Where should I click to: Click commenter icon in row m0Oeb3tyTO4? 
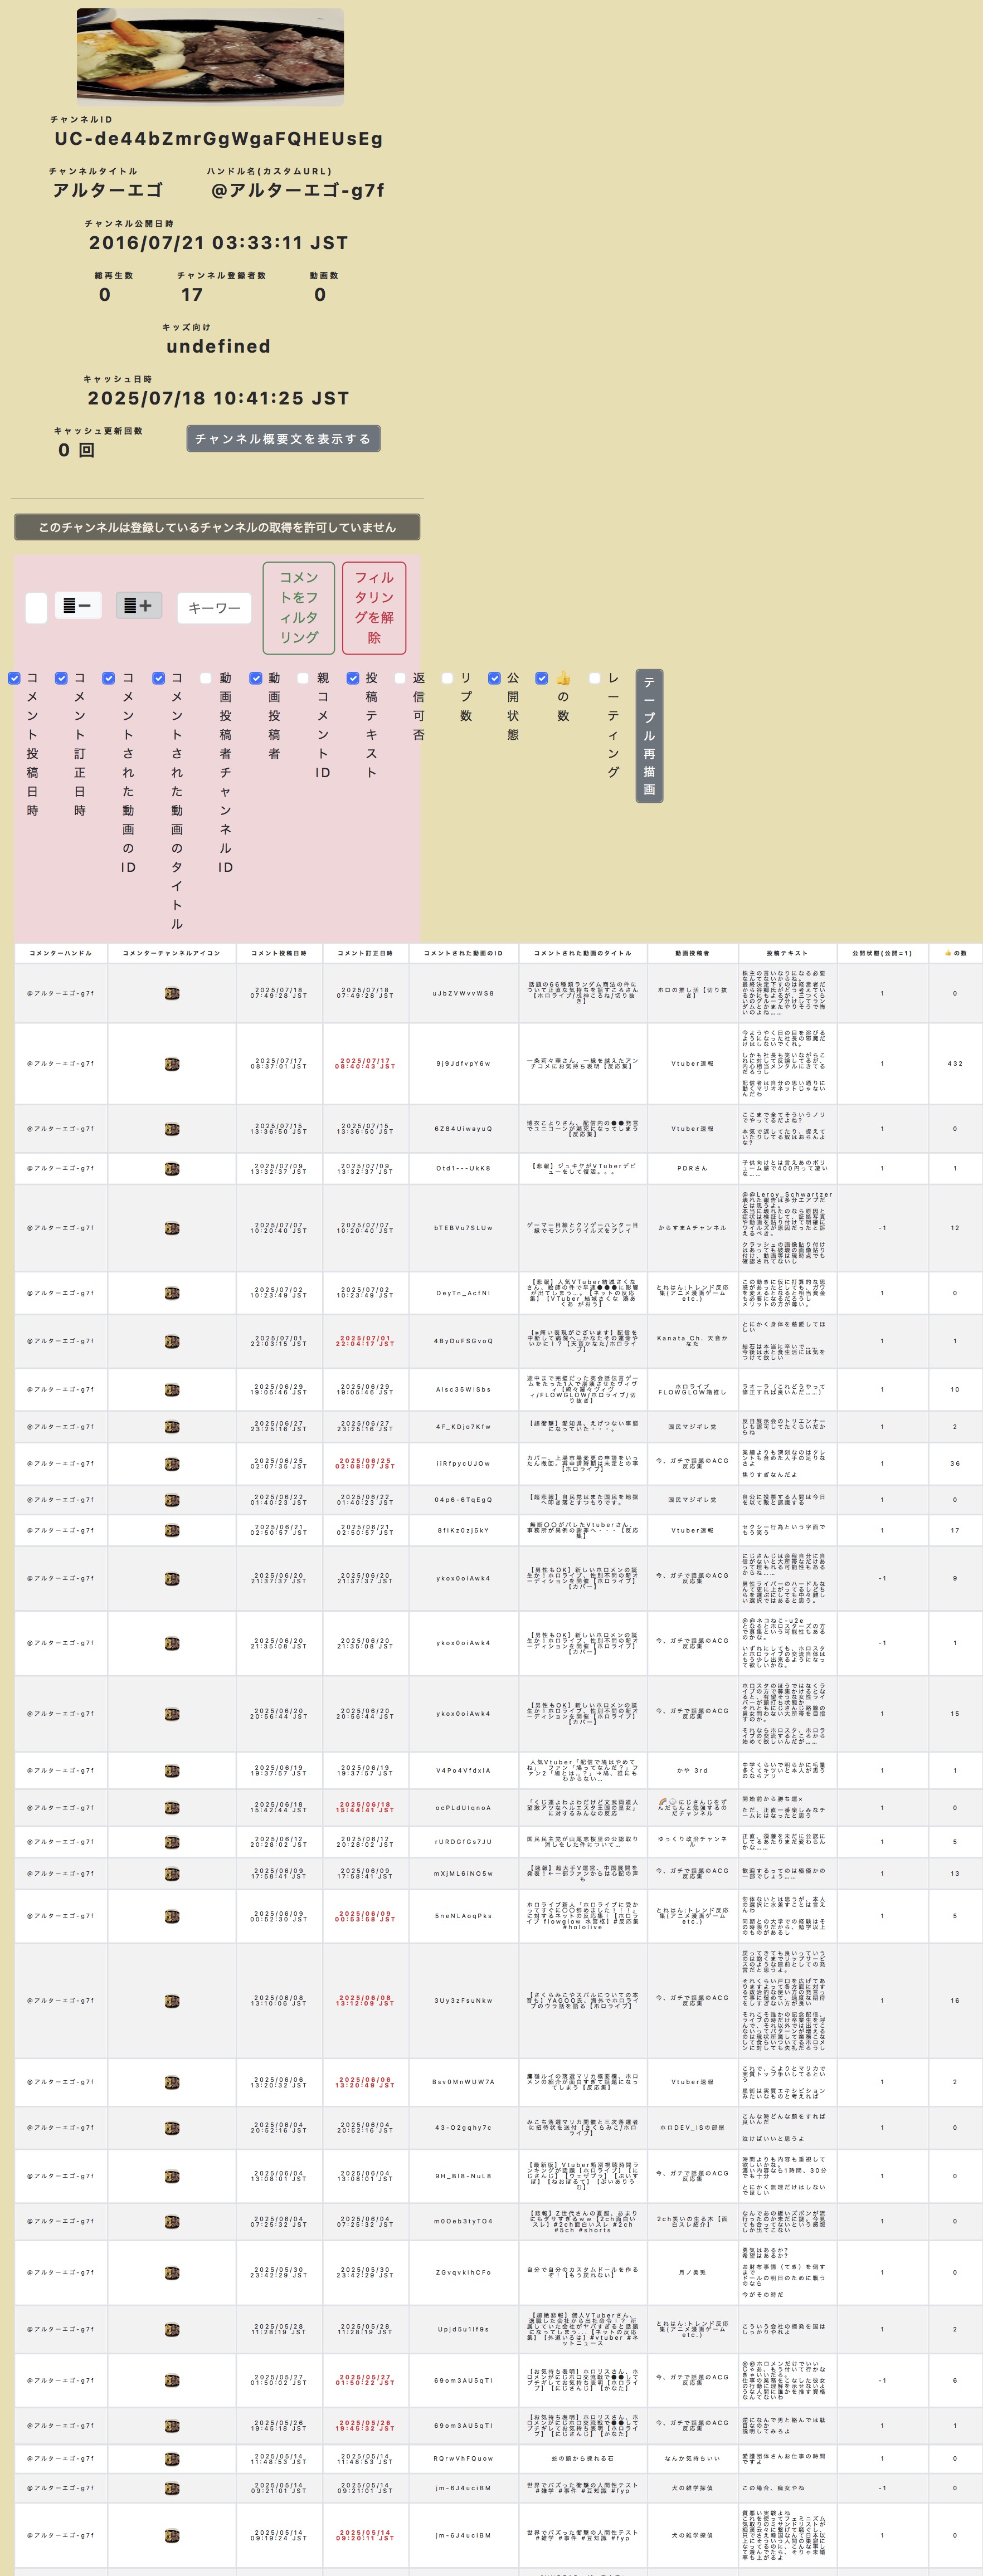[x=172, y=2222]
